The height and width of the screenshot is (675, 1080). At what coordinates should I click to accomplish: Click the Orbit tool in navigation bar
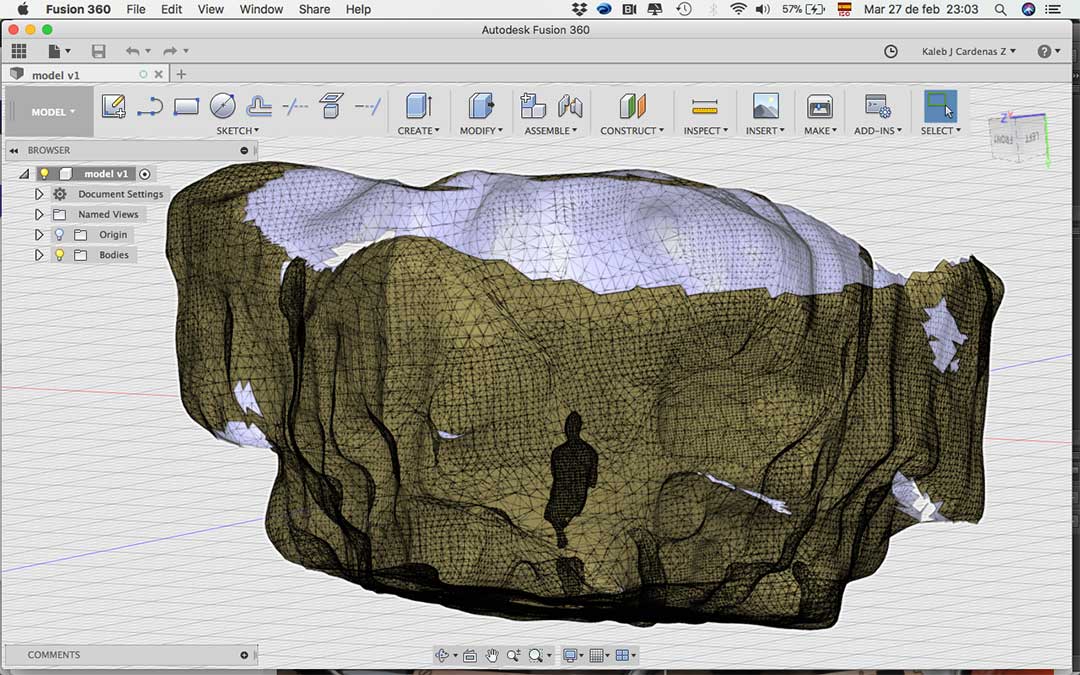pos(442,655)
